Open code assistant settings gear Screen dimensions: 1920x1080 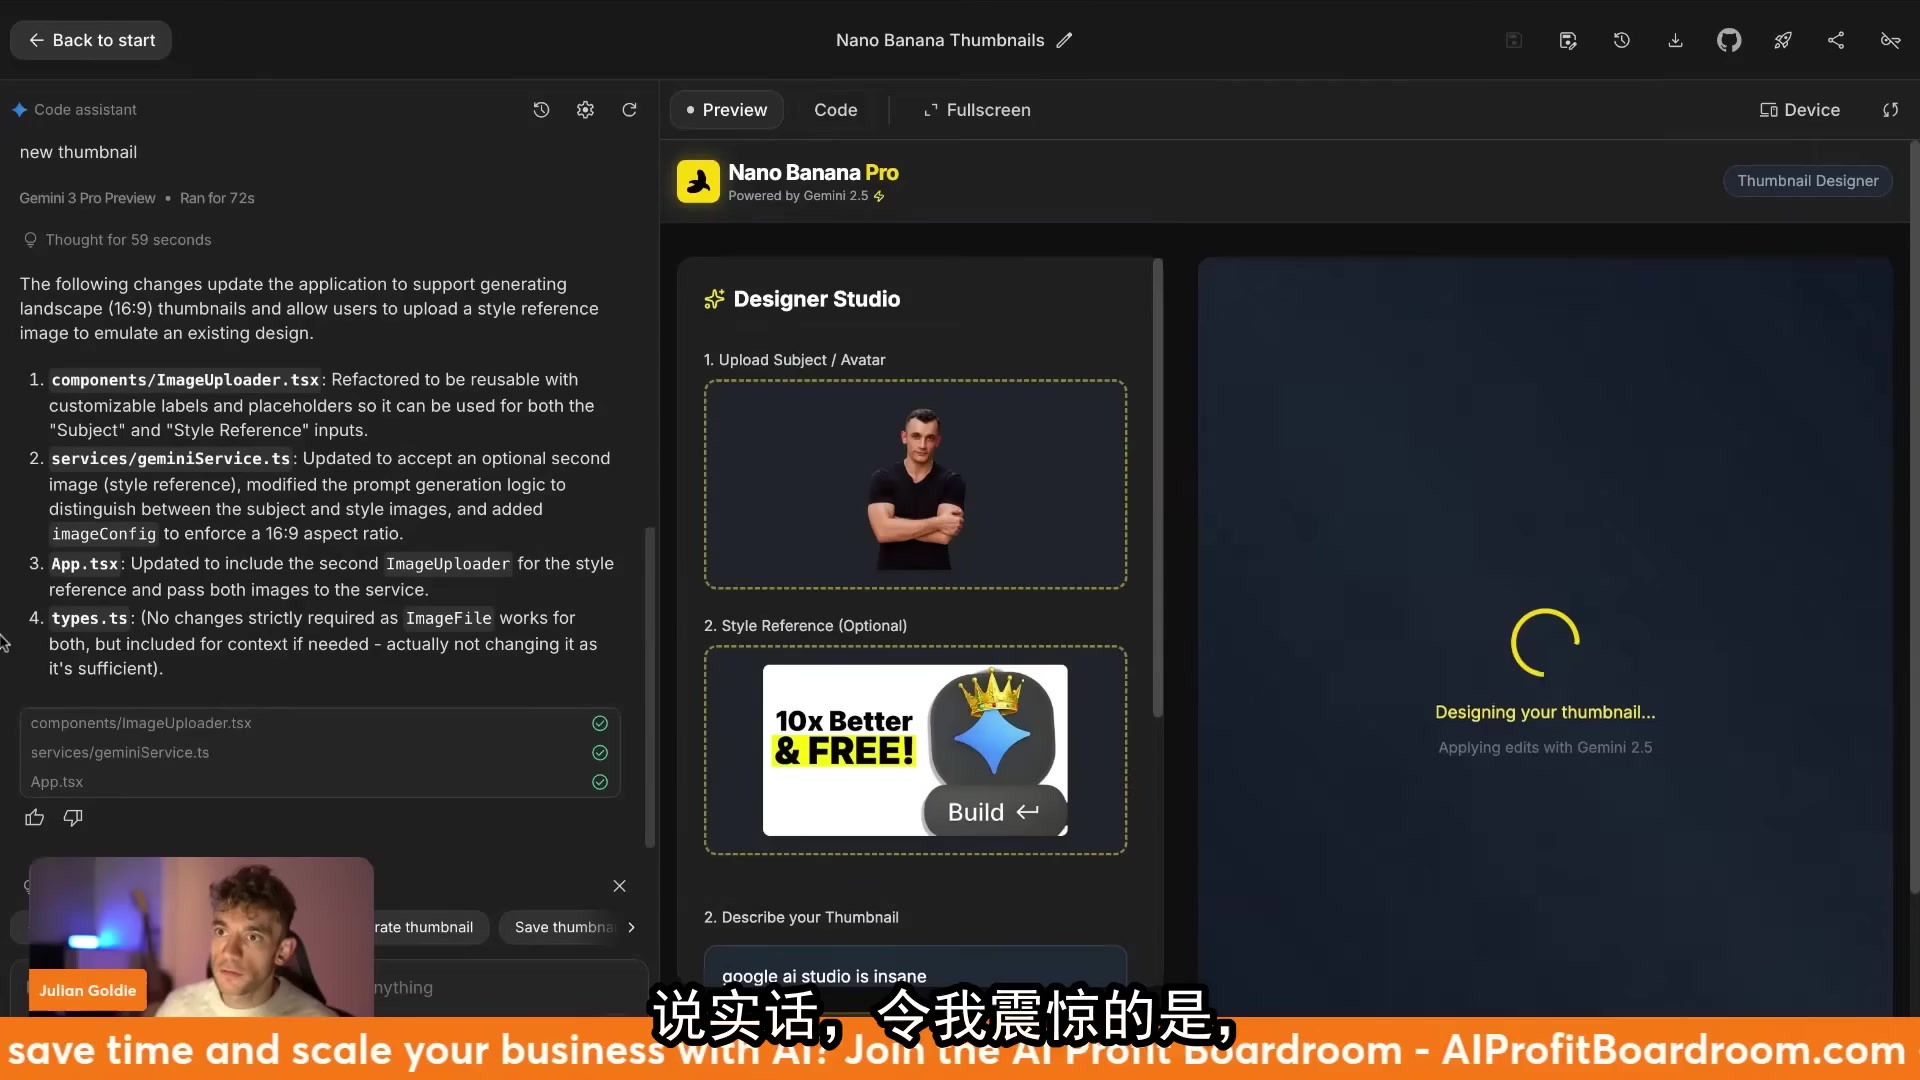pos(585,110)
